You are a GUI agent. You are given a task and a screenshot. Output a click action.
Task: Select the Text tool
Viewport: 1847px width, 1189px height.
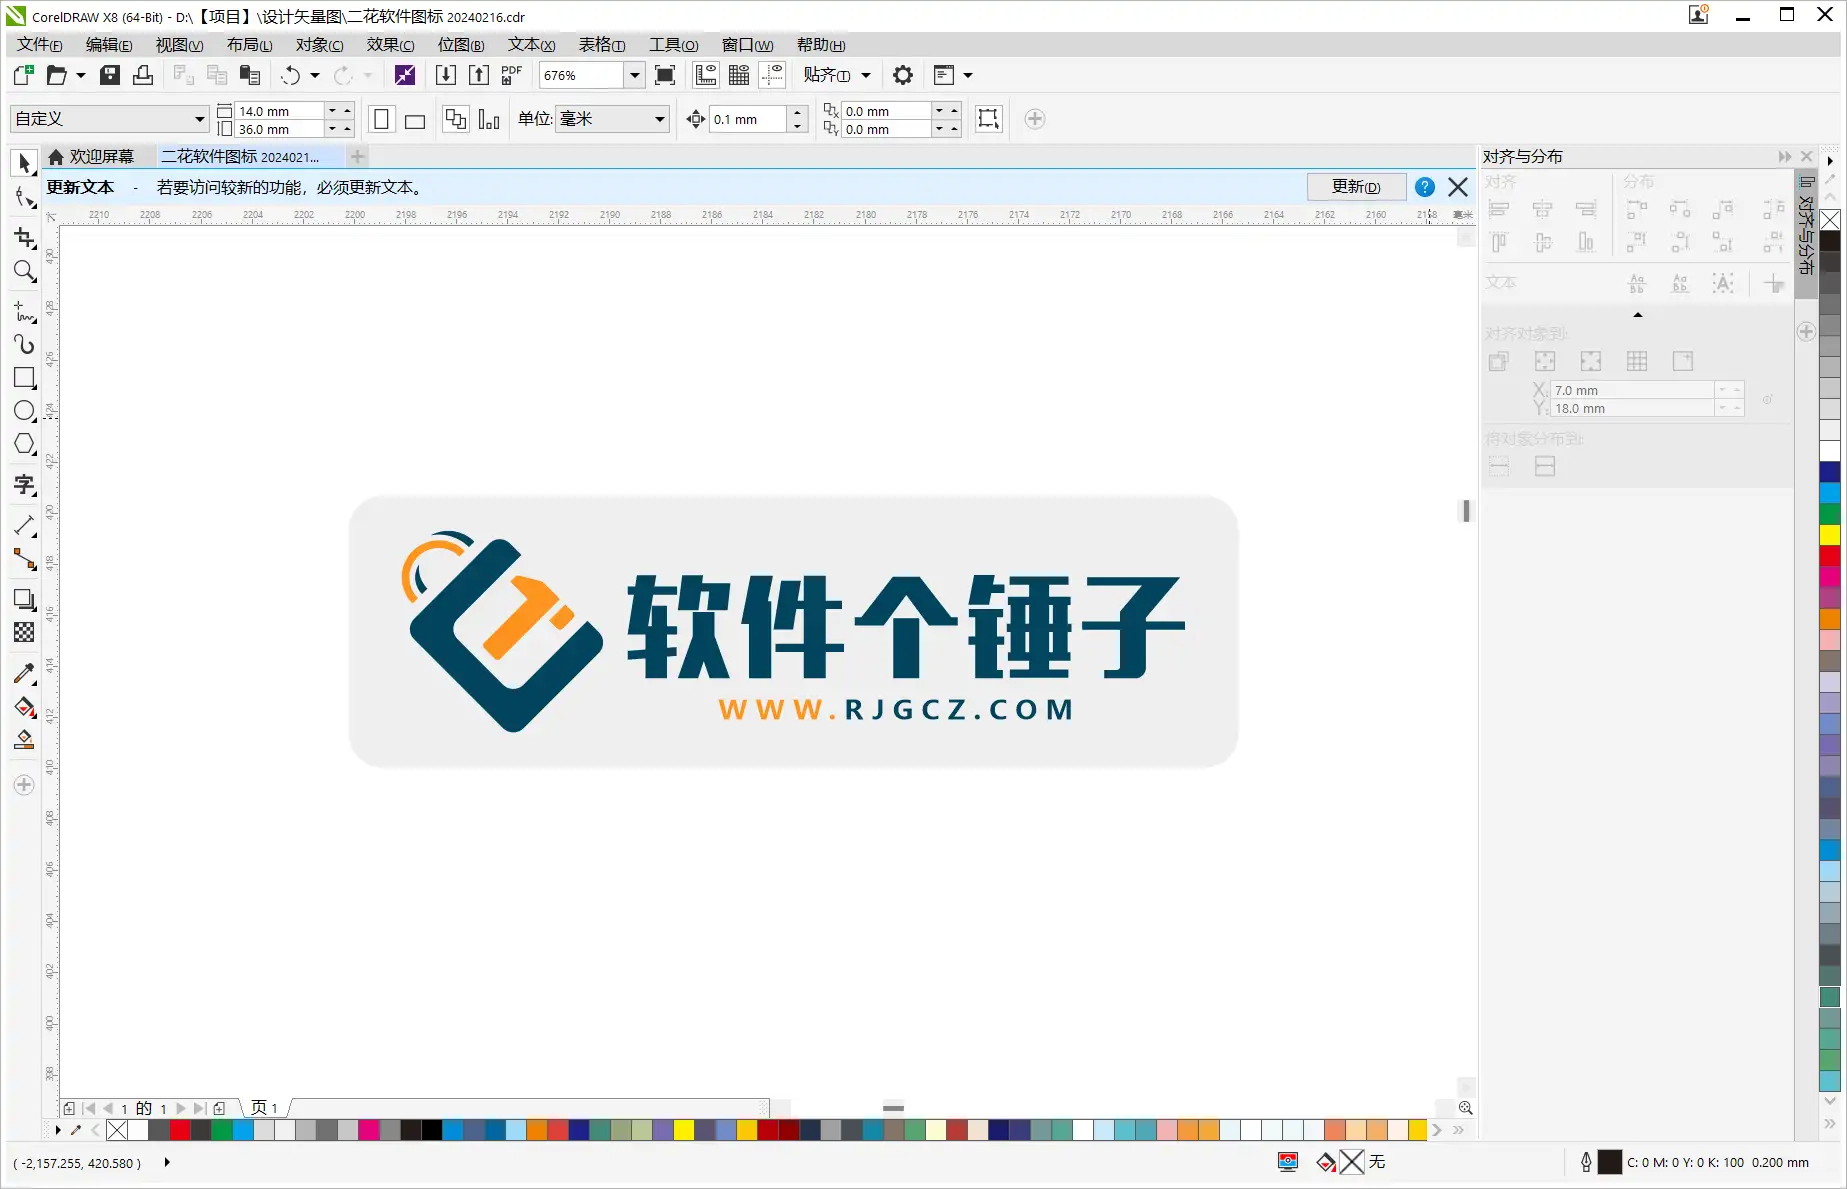(x=24, y=485)
